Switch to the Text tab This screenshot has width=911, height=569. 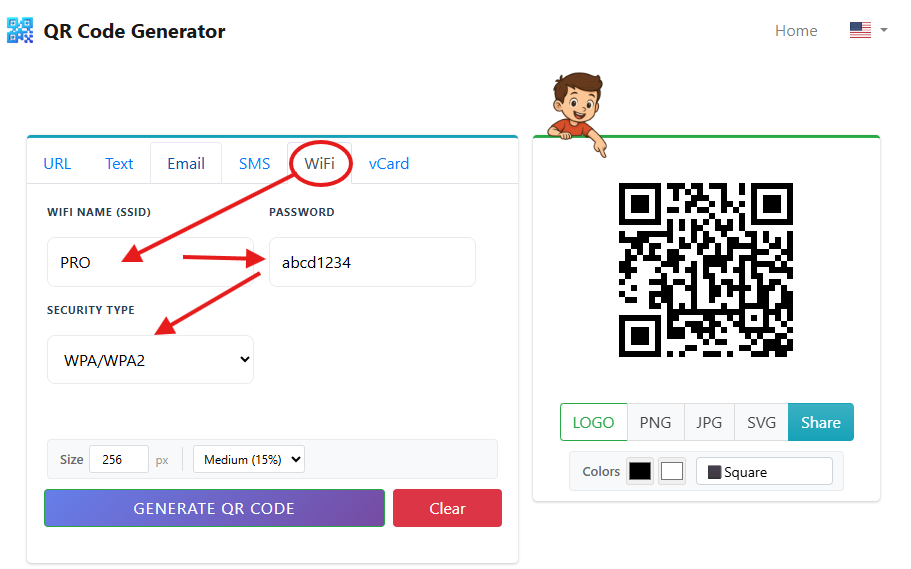tap(119, 163)
